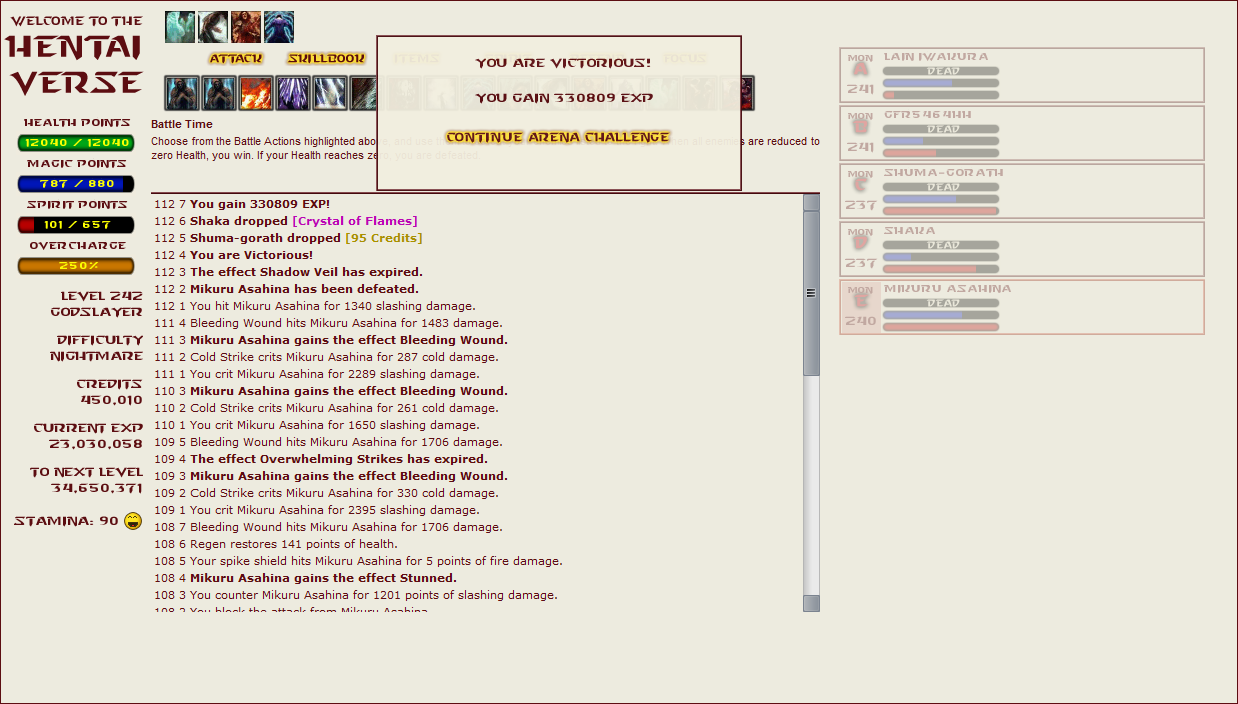Select dead monster Shaka name
1238x704 pixels.
tap(909, 231)
